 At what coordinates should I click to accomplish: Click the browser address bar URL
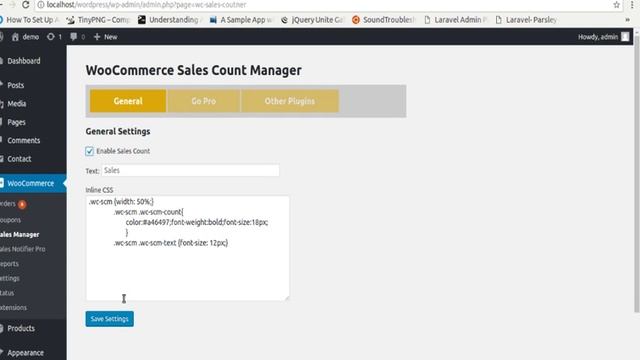click(146, 5)
